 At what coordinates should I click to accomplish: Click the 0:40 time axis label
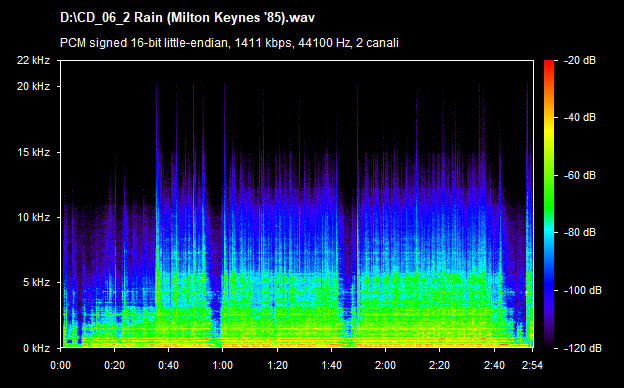(x=168, y=365)
